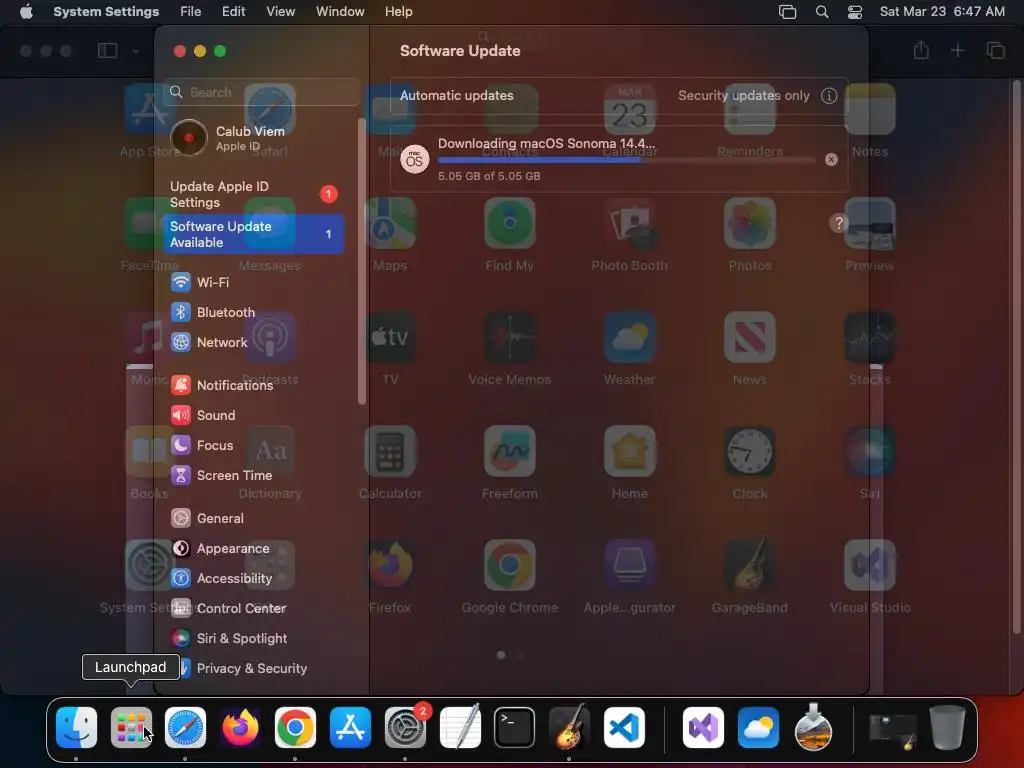This screenshot has height=768, width=1024.
Task: Open Update Apple ID Settings
Action: [253, 194]
